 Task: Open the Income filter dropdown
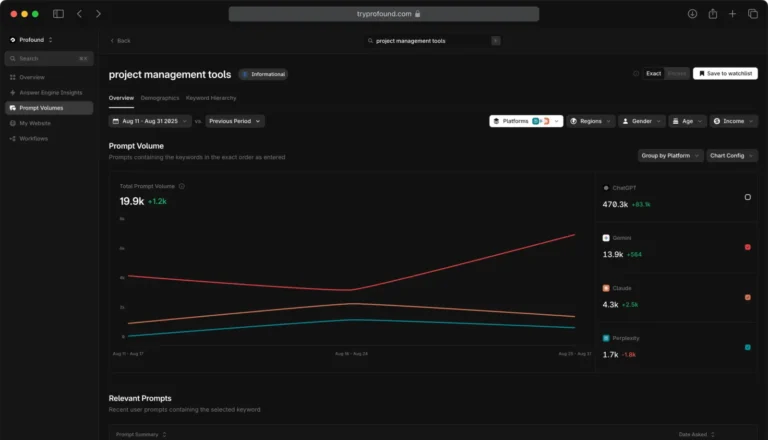tap(733, 121)
